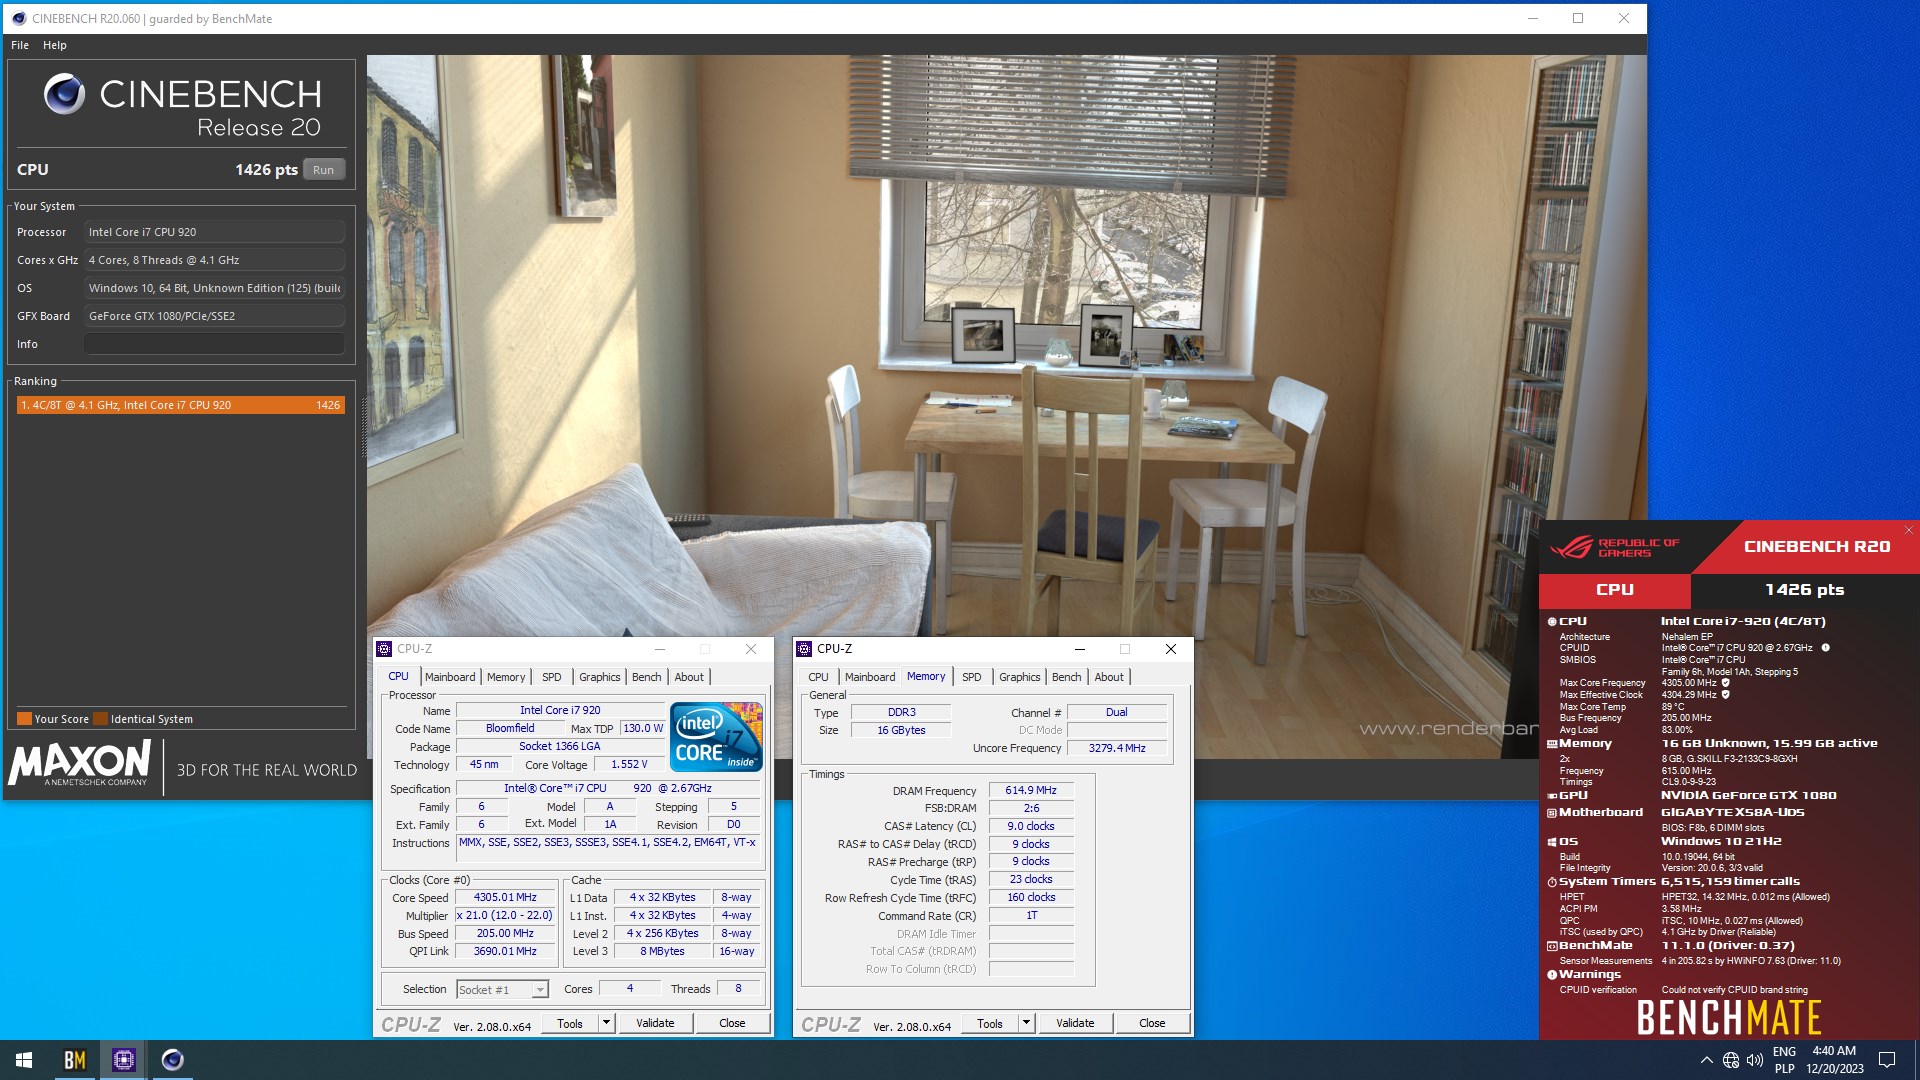Click the language indicator ENG PLP
Viewport: 1920px width, 1080px height.
pos(1784,1060)
